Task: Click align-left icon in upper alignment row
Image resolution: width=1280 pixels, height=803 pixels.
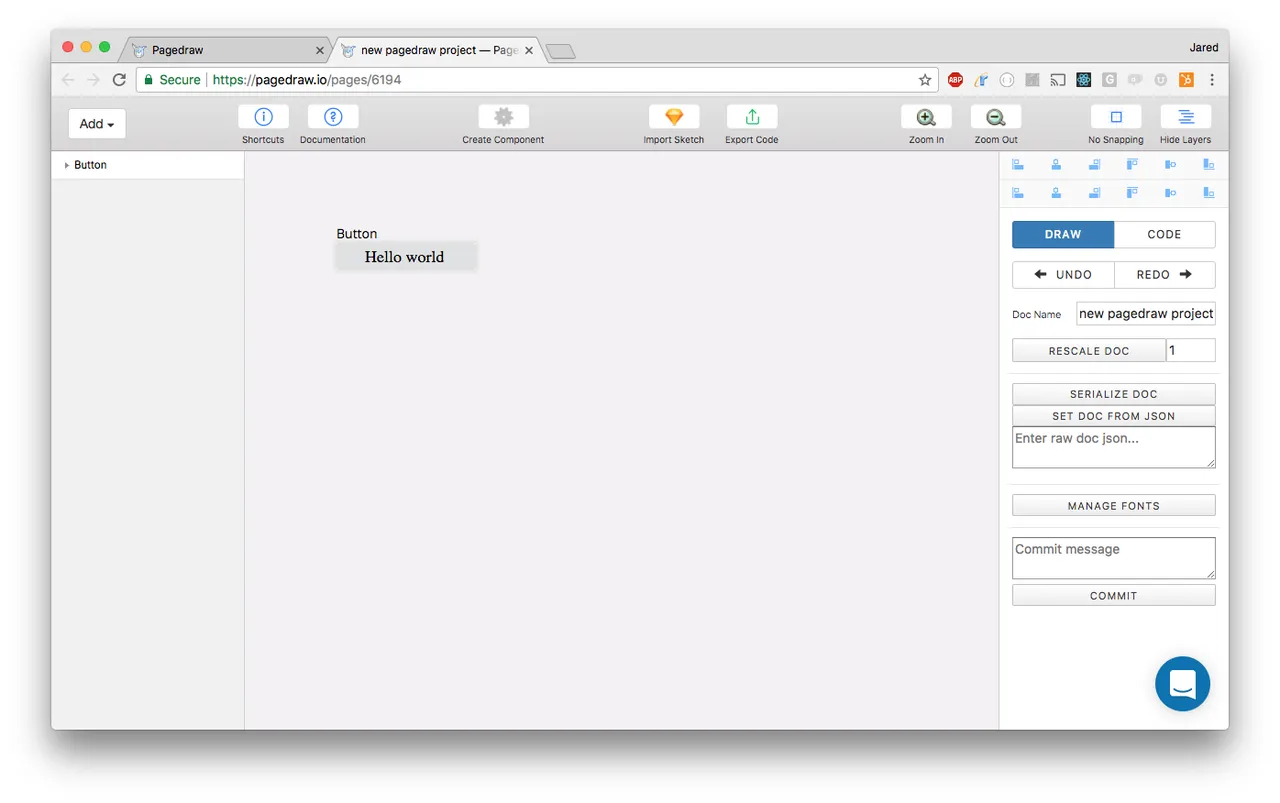Action: [1018, 165]
